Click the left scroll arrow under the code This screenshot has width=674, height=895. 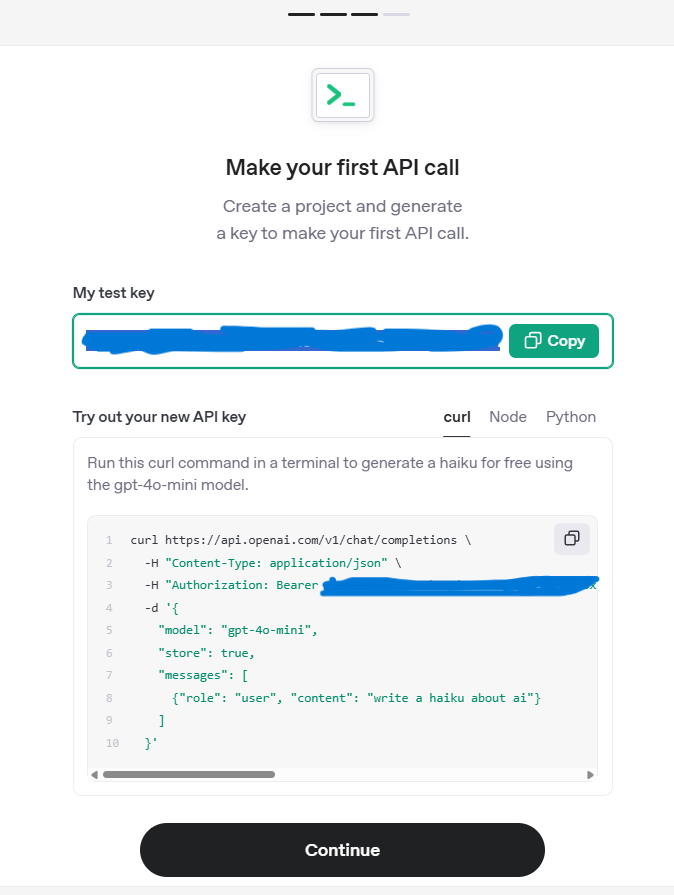[x=95, y=774]
